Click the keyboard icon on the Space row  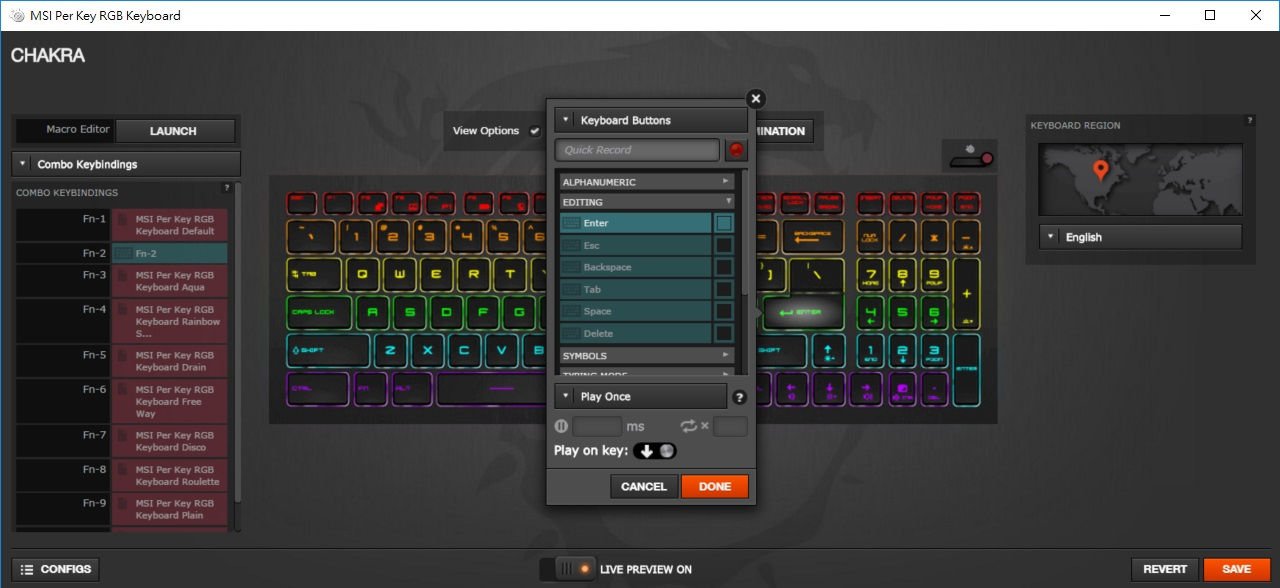pyautogui.click(x=572, y=311)
